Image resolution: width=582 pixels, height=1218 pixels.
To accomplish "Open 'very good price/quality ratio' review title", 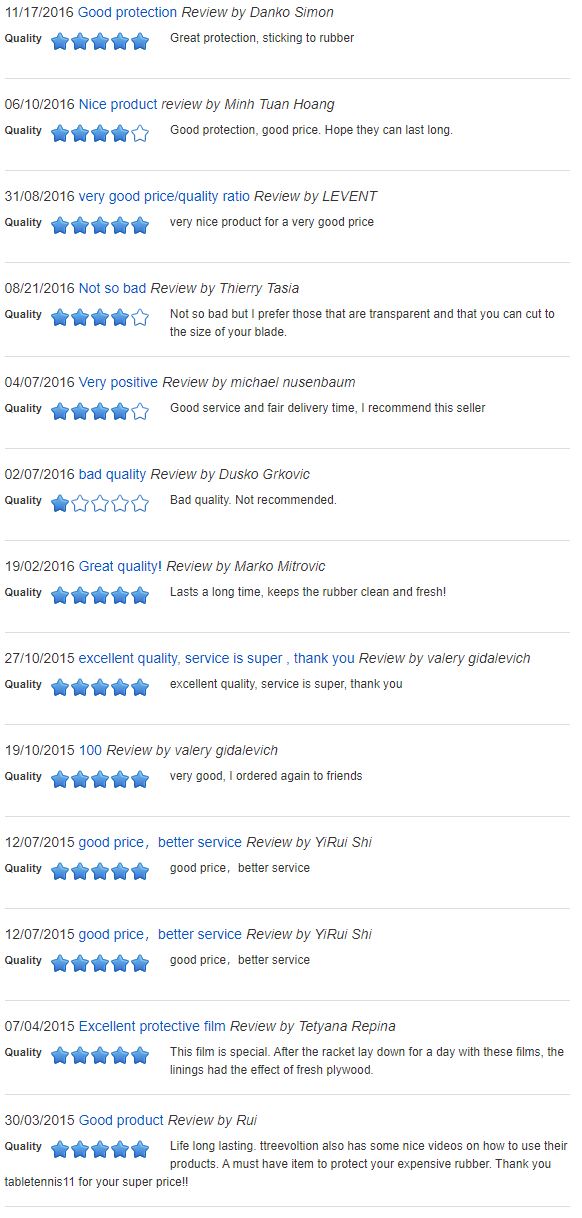I will click(x=164, y=196).
